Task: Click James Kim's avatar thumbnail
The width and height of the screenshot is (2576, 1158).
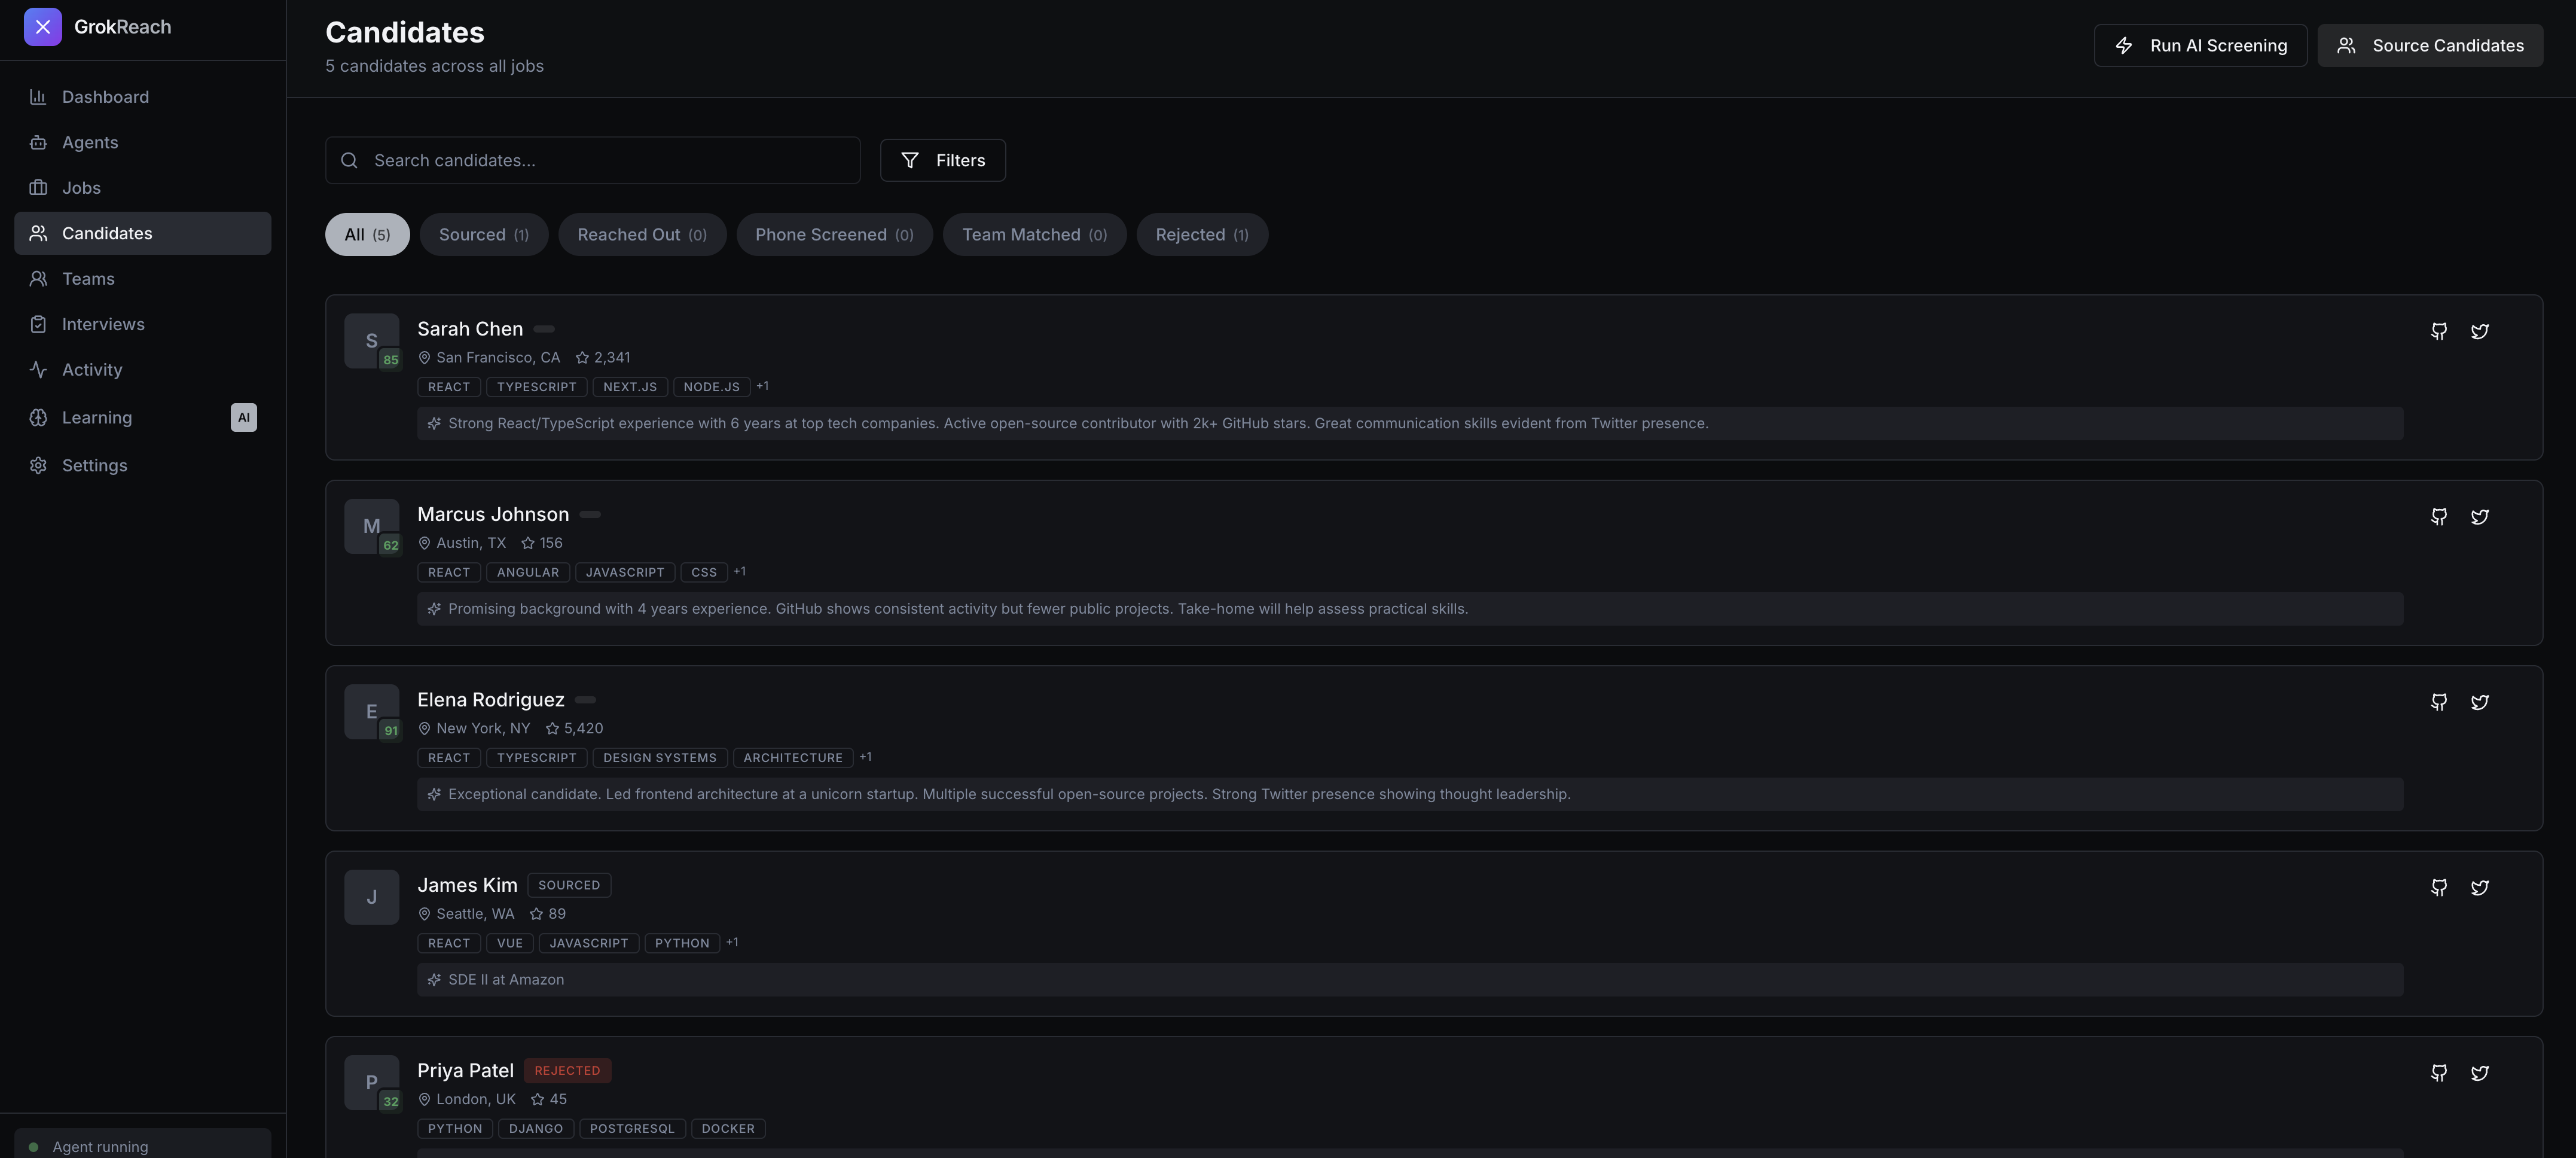Action: [371, 897]
